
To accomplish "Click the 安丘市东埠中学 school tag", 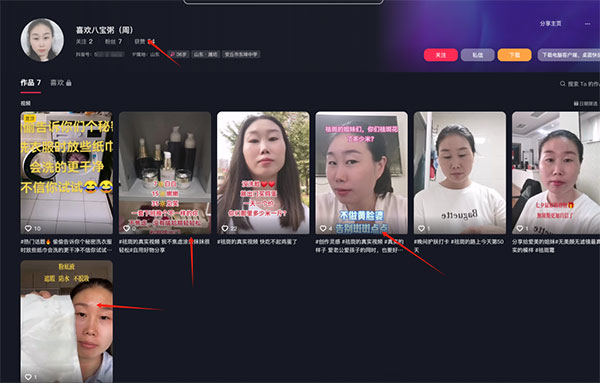I will 241,54.
